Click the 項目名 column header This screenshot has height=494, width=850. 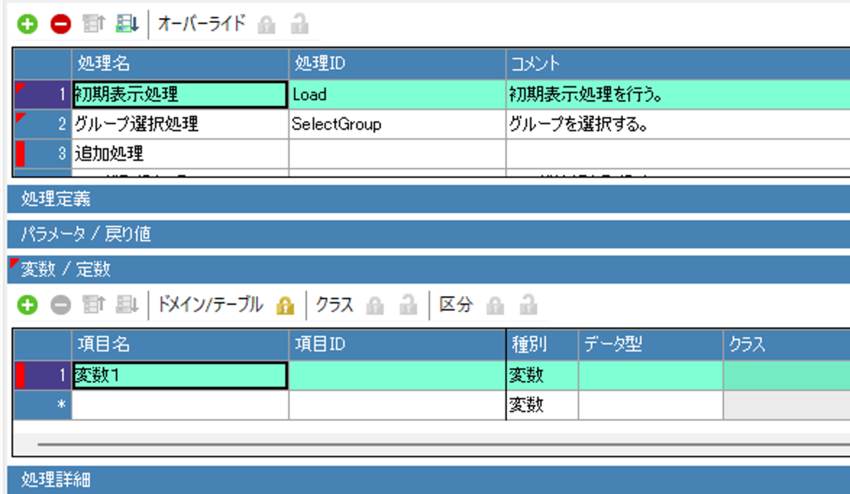click(x=180, y=344)
